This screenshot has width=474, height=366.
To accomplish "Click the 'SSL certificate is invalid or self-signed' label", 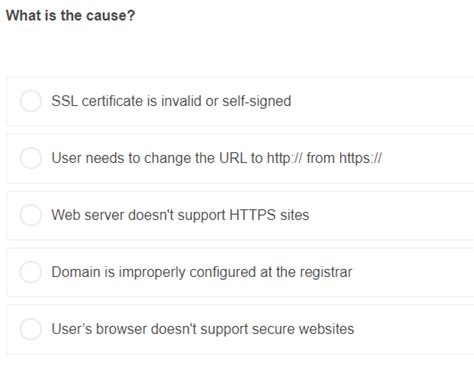I will click(x=171, y=101).
